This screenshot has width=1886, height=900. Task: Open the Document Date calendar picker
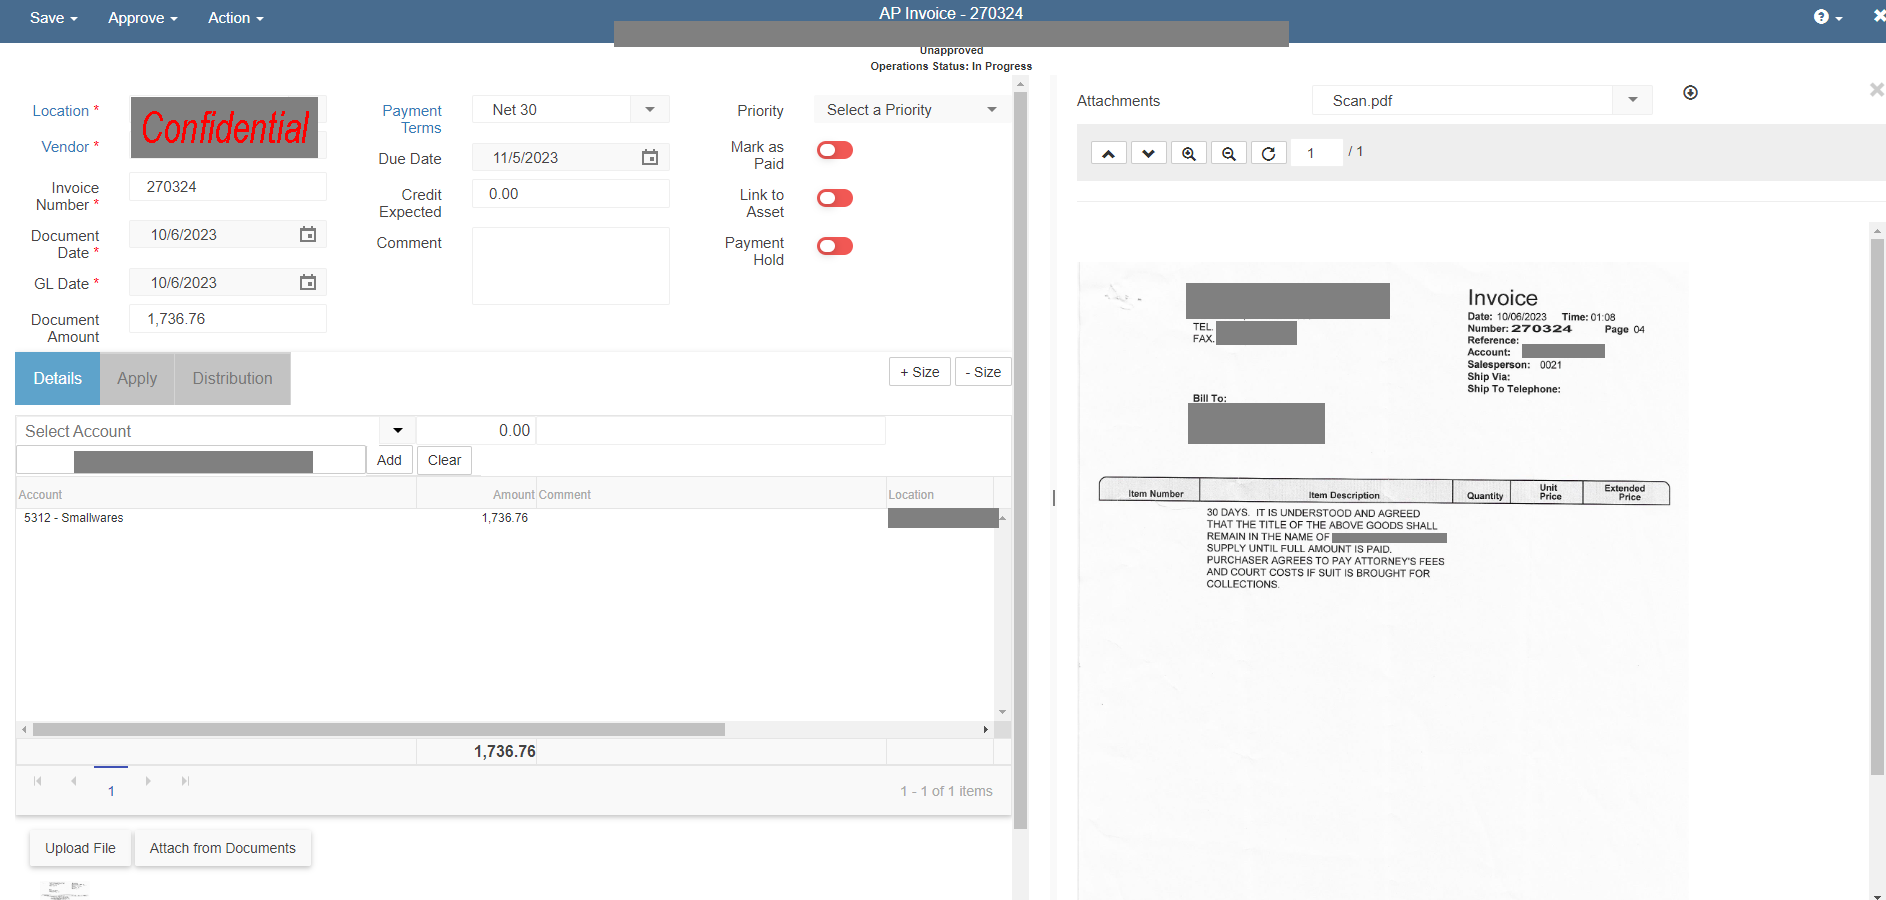308,234
